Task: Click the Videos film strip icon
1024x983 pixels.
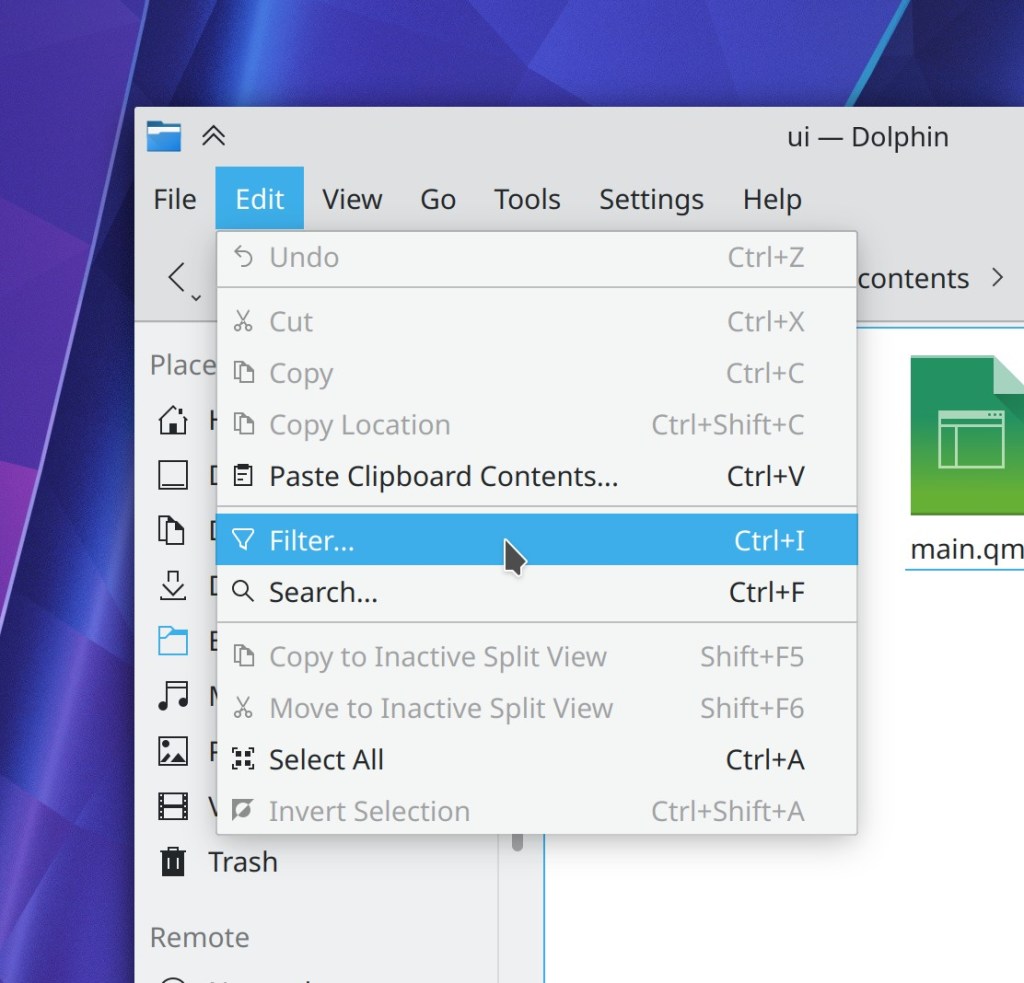Action: tap(173, 805)
